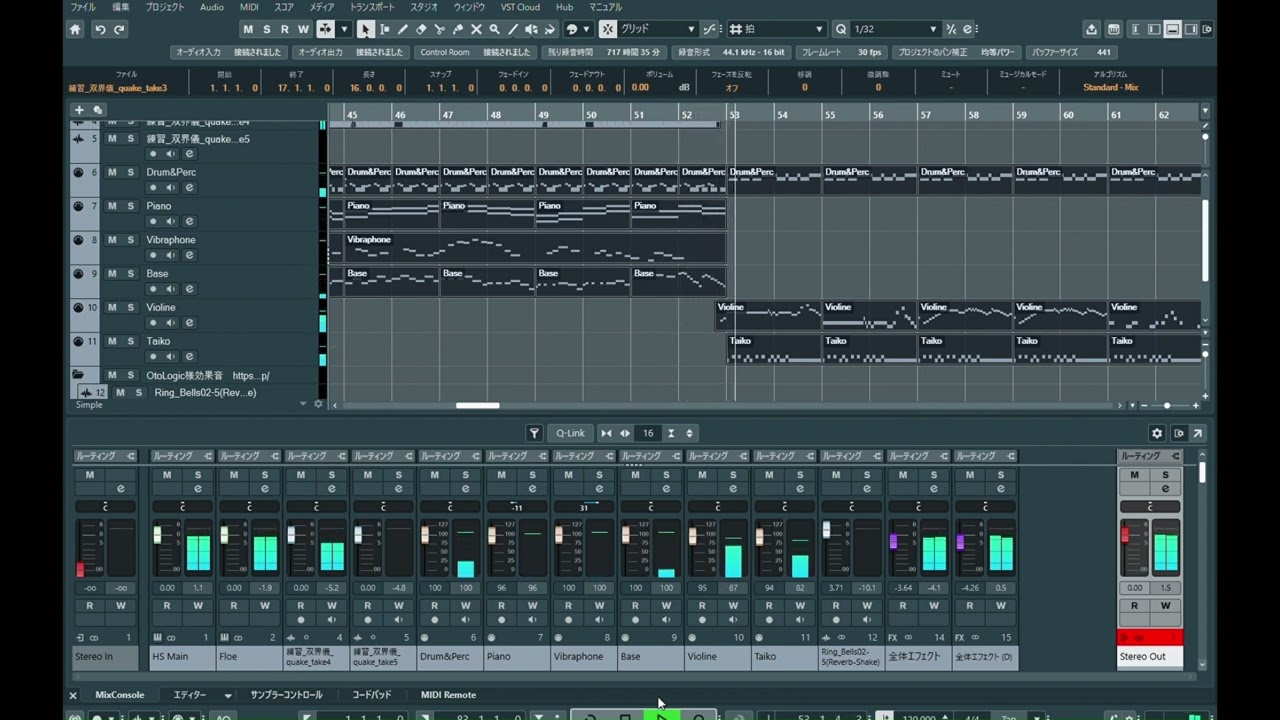Click the MixConsole channel filter funnel icon
Image resolution: width=1280 pixels, height=720 pixels.
pos(534,433)
